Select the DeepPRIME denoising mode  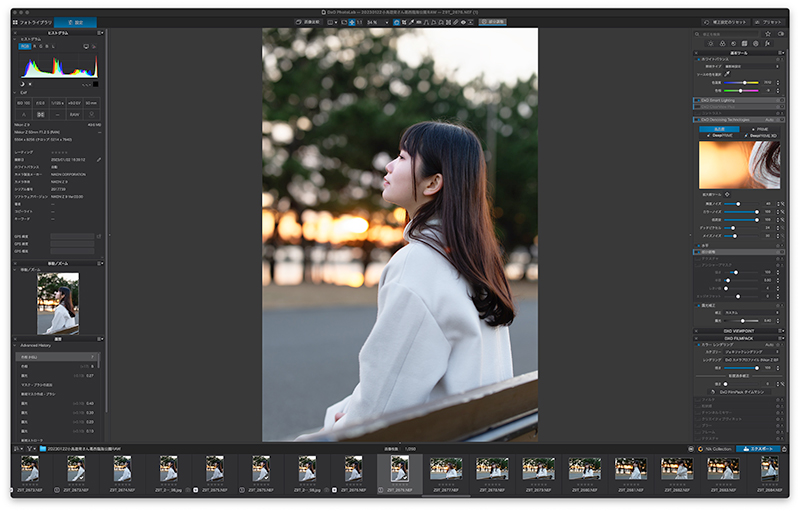coord(720,136)
